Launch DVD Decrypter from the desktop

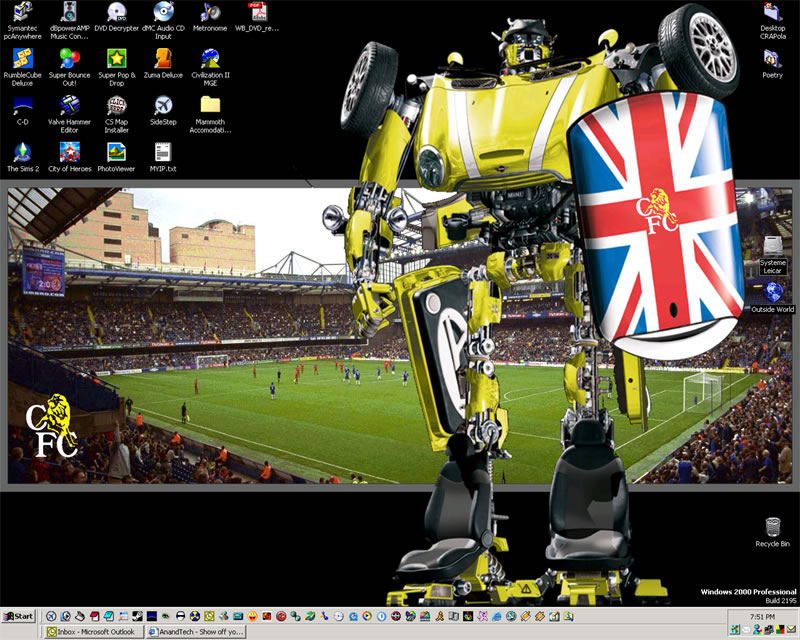117,13
